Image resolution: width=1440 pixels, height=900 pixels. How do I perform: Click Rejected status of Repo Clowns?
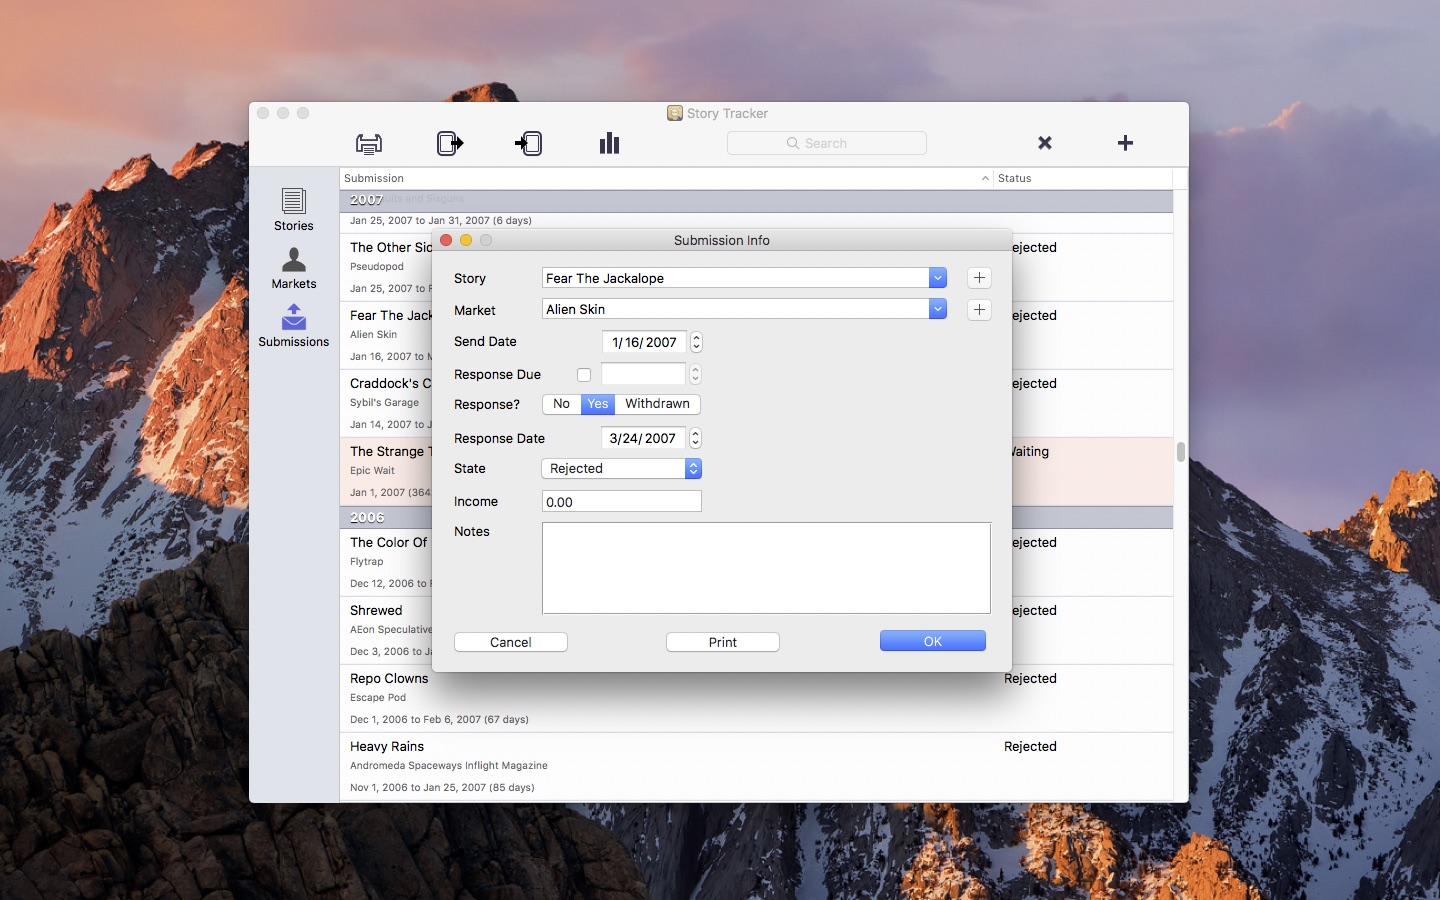(x=1030, y=678)
